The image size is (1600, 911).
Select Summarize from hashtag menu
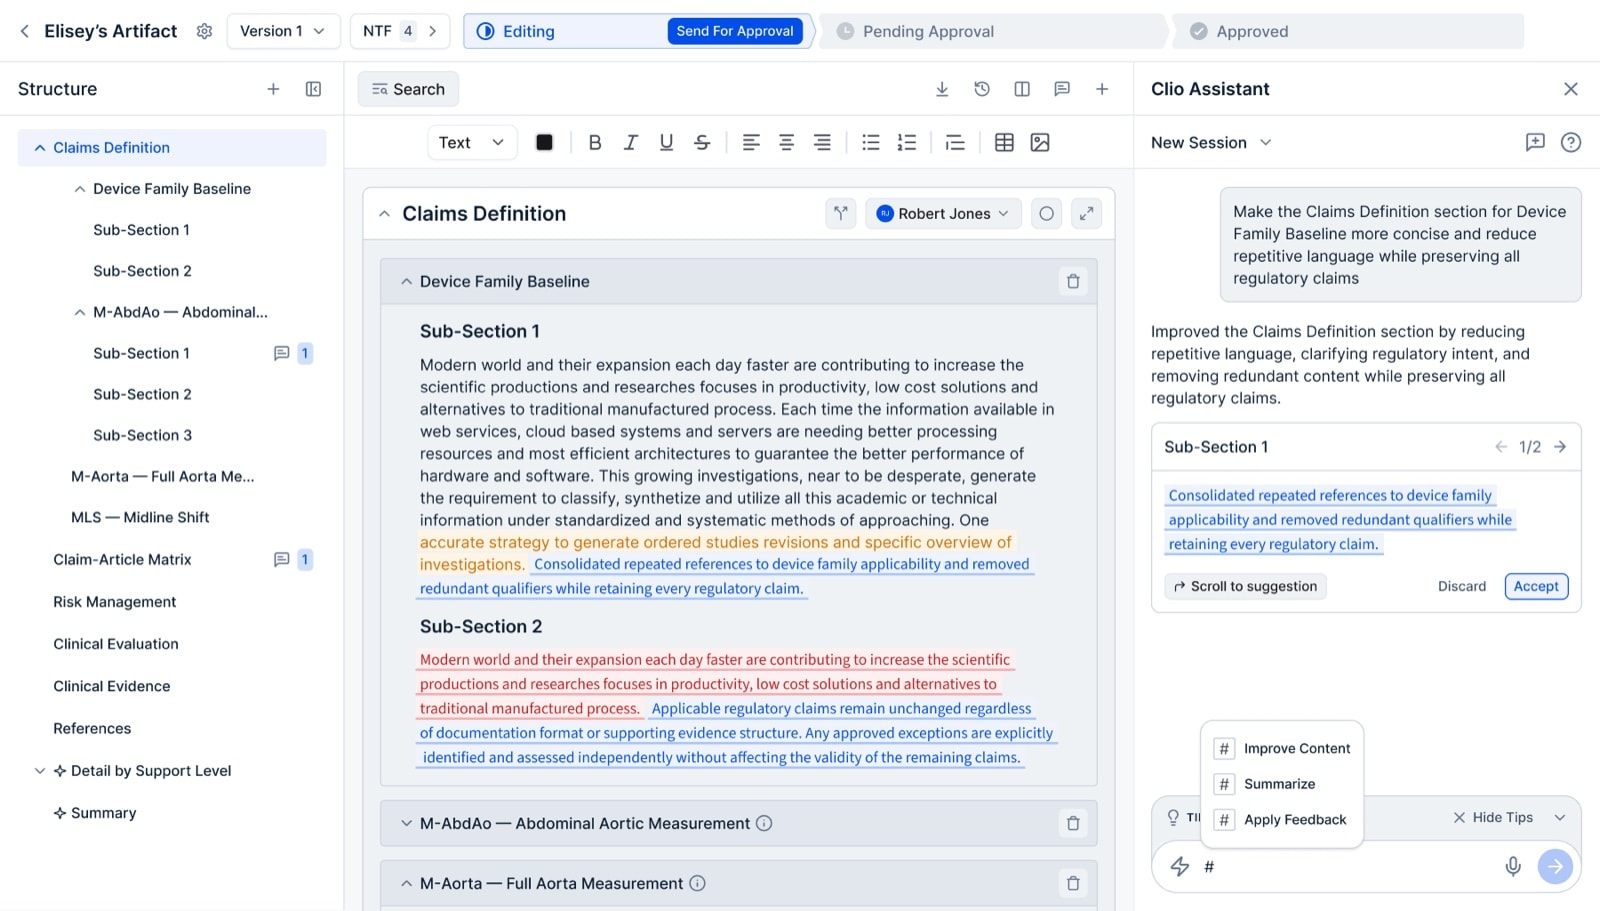click(x=1282, y=784)
